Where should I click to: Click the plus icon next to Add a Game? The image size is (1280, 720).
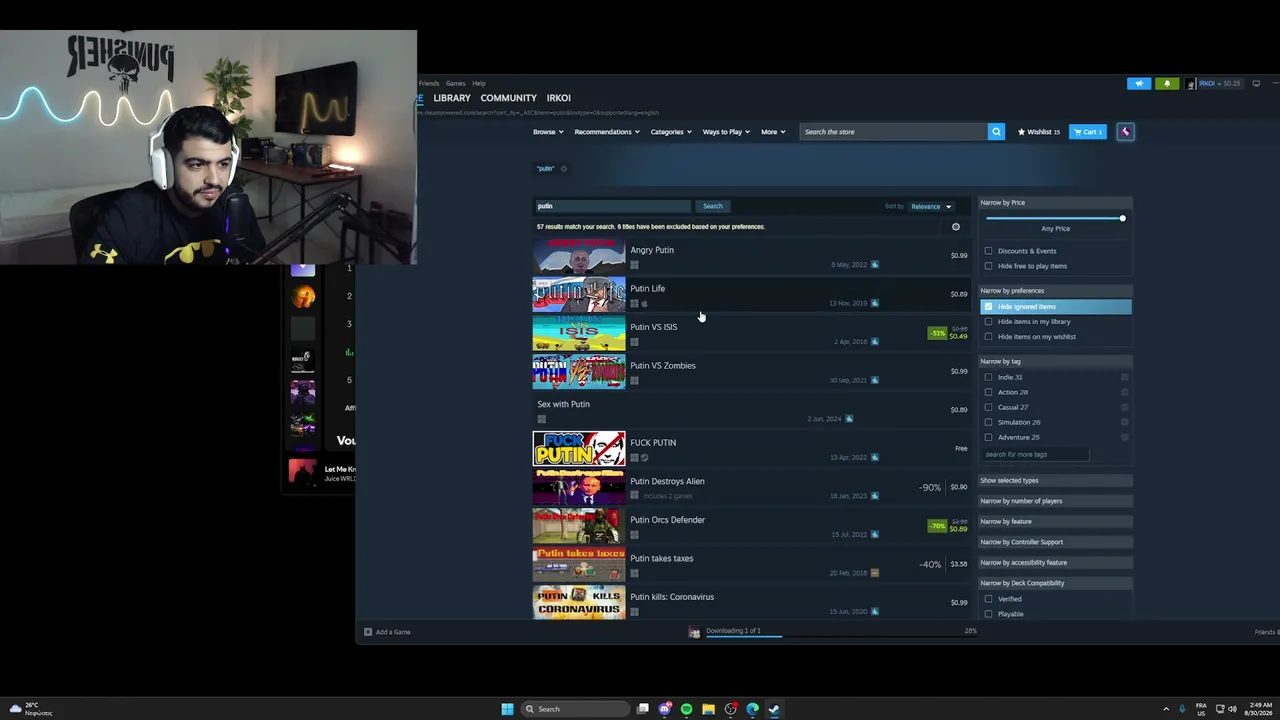[x=368, y=632]
